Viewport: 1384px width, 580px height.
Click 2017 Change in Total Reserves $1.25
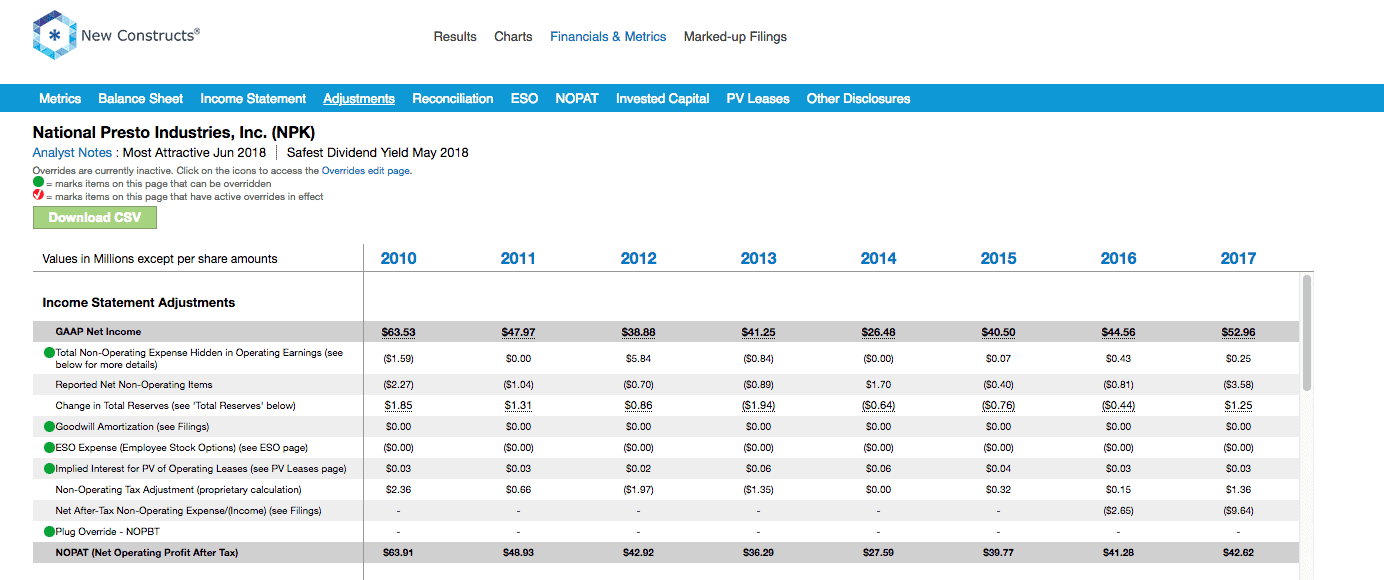tap(1238, 406)
